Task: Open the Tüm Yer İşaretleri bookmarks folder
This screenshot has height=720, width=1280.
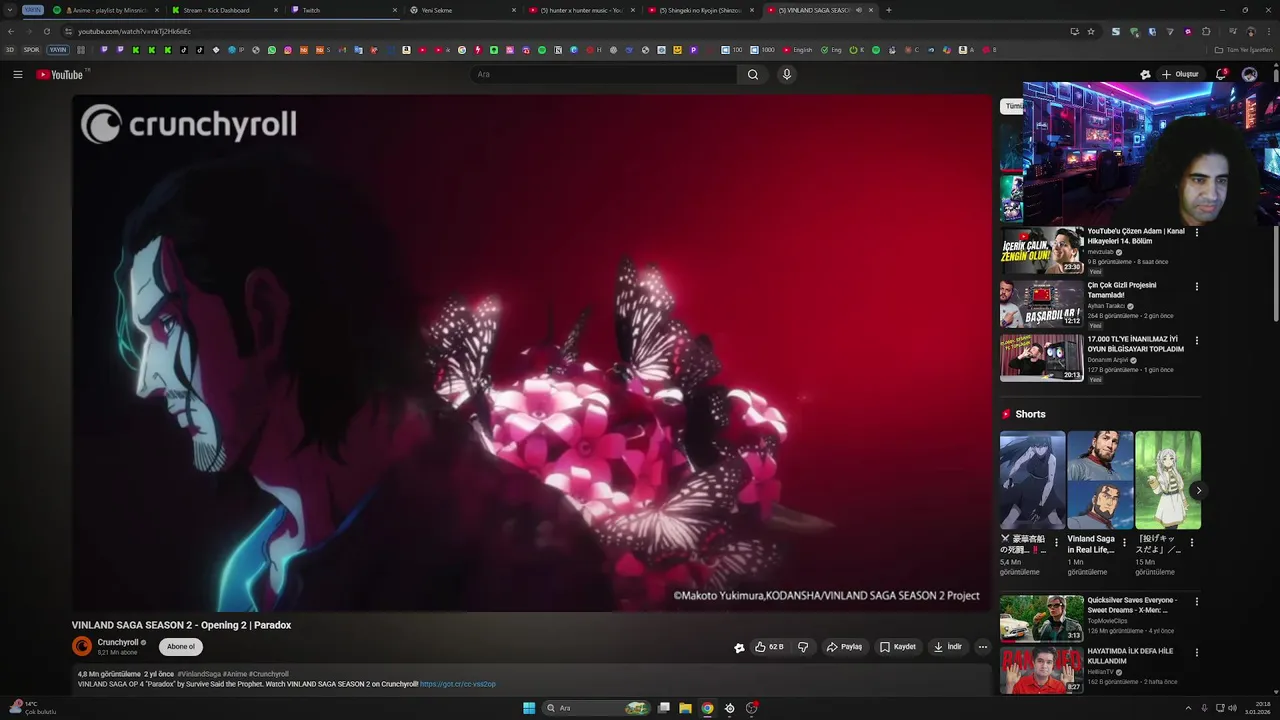Action: tap(1244, 50)
